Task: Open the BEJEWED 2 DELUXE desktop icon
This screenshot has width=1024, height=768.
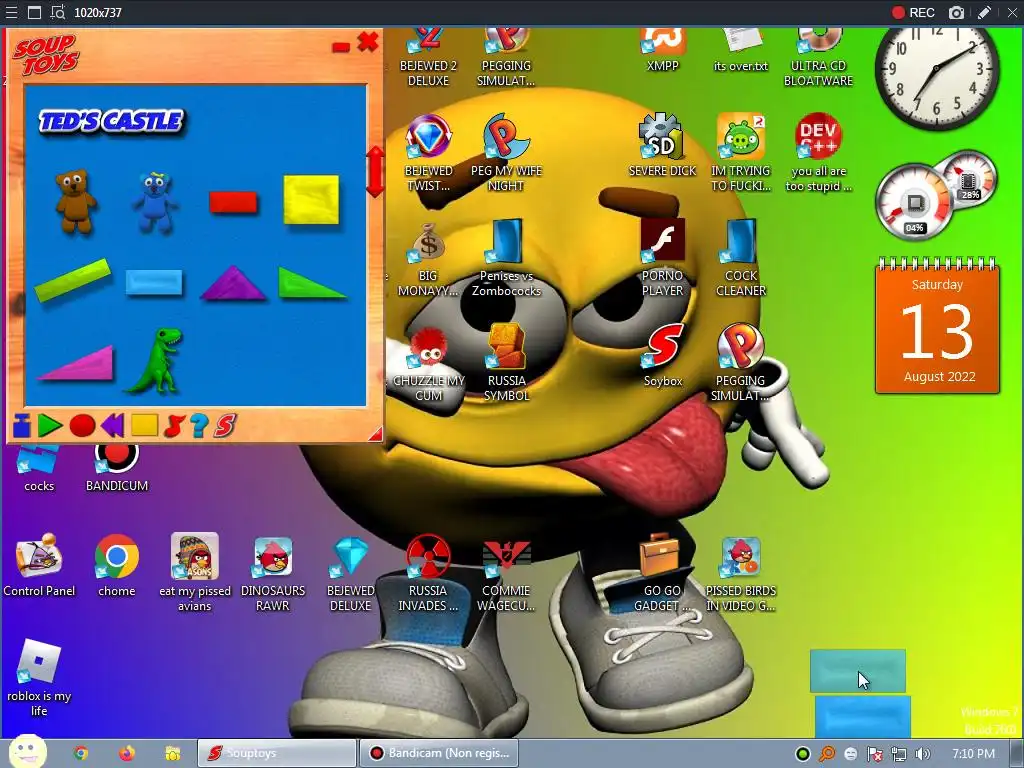Action: click(428, 57)
